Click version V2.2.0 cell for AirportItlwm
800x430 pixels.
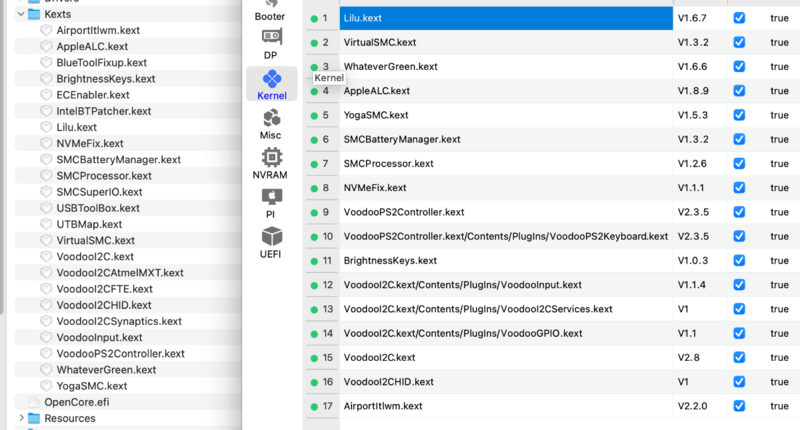[x=692, y=406]
